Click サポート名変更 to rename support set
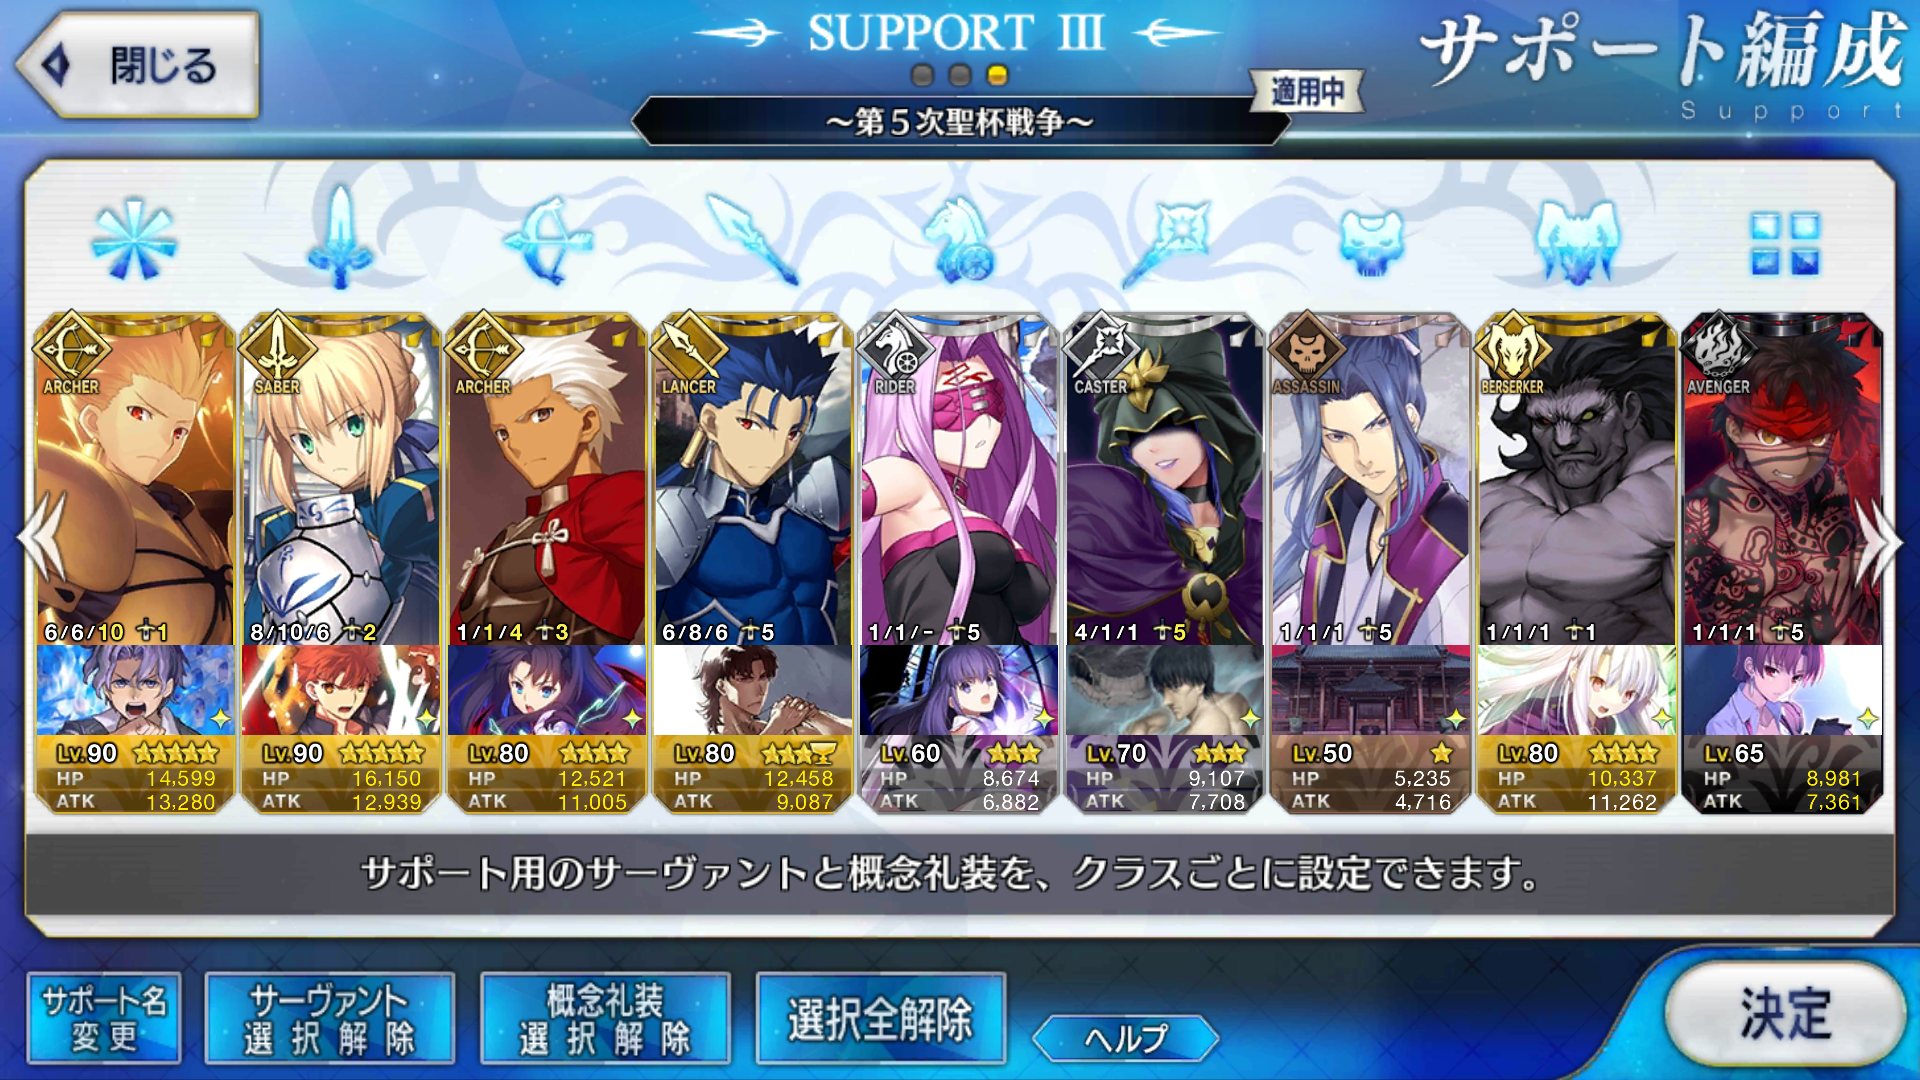 [x=104, y=1018]
